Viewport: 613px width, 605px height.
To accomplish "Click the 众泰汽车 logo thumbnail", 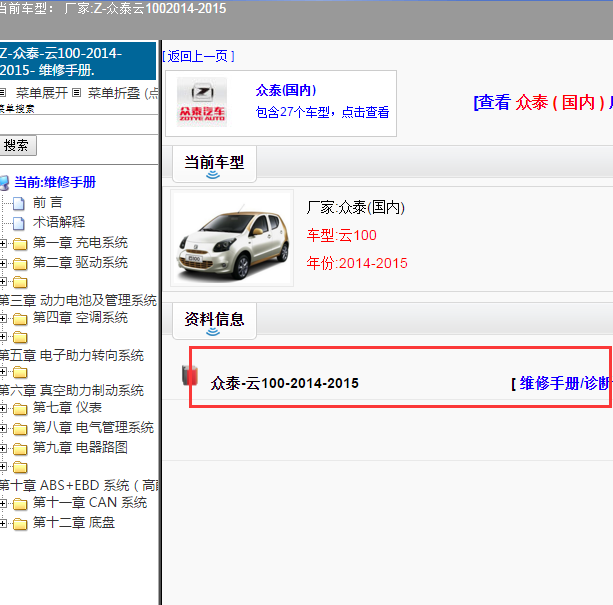I will [x=202, y=102].
